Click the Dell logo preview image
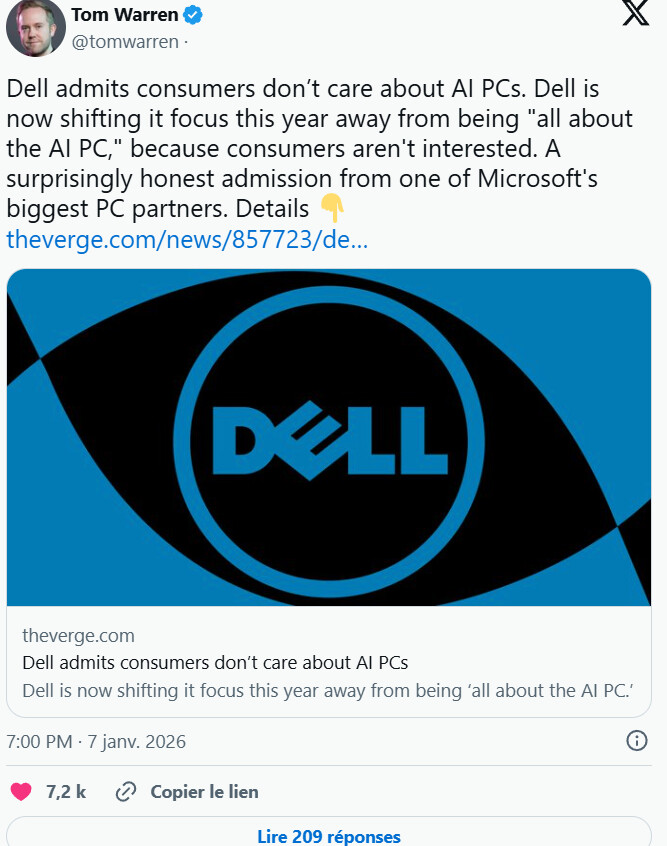 click(x=329, y=437)
